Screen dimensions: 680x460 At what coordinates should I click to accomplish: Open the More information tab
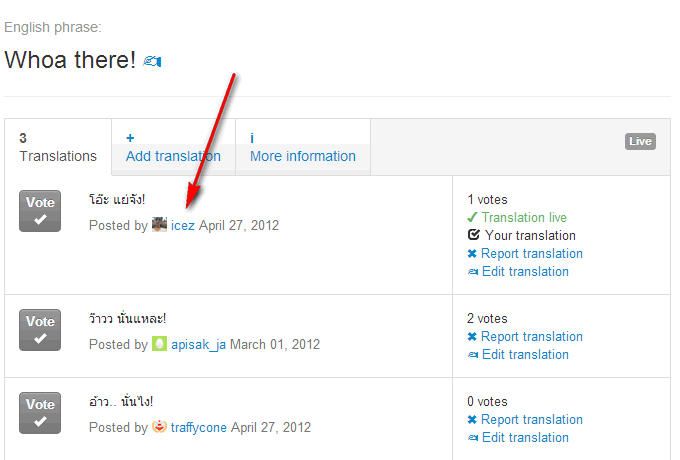click(302, 147)
